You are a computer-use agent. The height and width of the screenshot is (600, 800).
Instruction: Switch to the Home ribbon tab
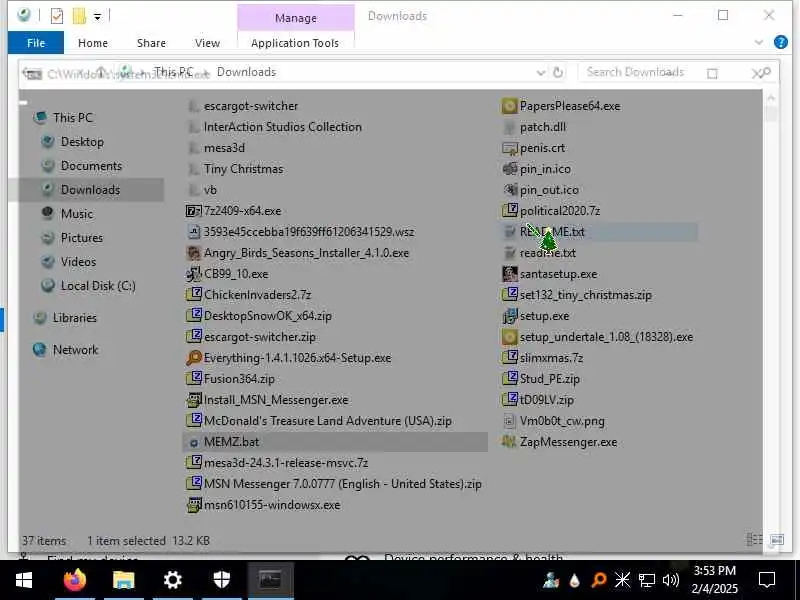(93, 43)
